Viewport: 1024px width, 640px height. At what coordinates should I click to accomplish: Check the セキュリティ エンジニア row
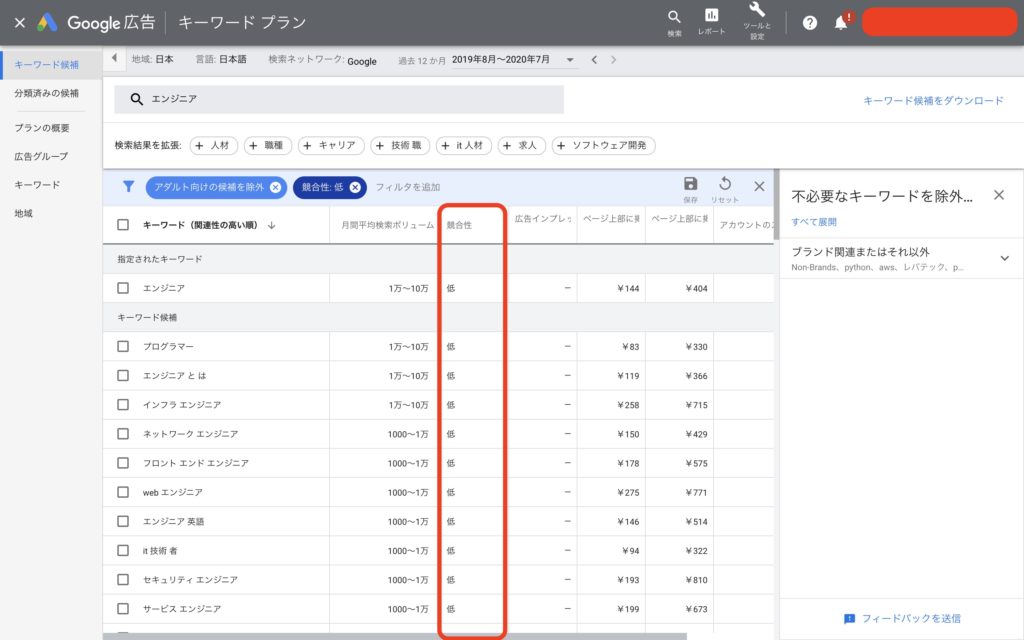coord(123,580)
